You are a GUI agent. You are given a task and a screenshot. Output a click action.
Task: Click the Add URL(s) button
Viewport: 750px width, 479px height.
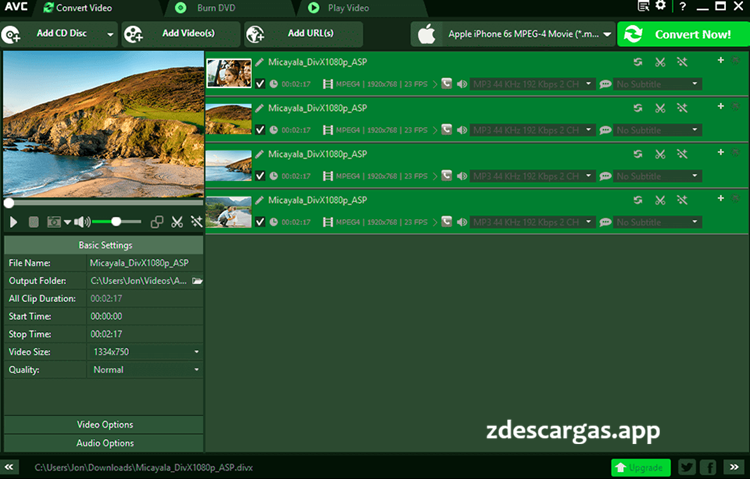click(303, 34)
